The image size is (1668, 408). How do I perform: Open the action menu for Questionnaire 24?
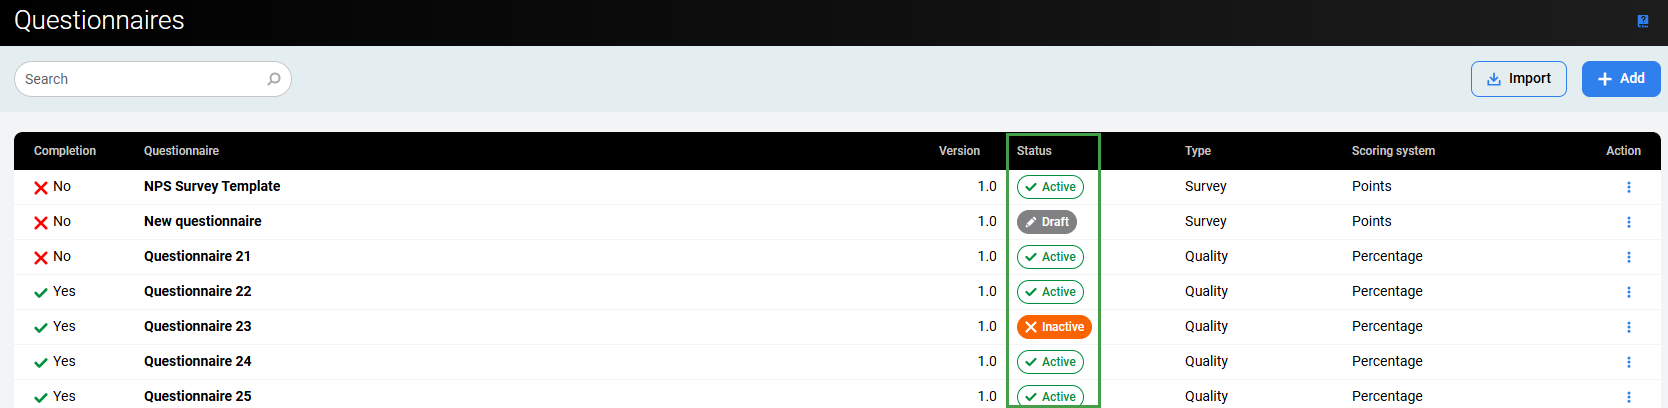coord(1628,362)
